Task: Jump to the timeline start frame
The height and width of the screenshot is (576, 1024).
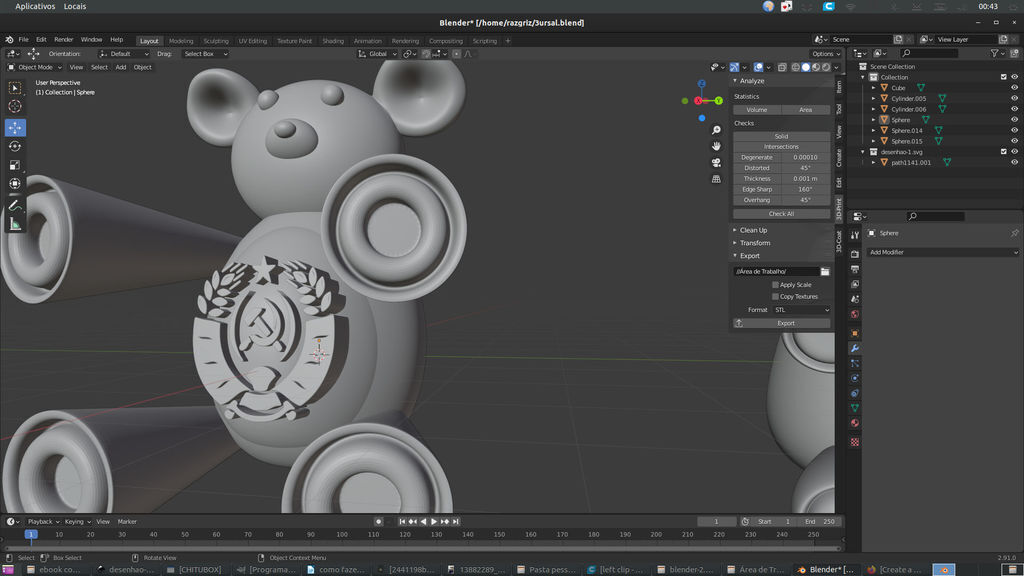Action: pos(402,522)
